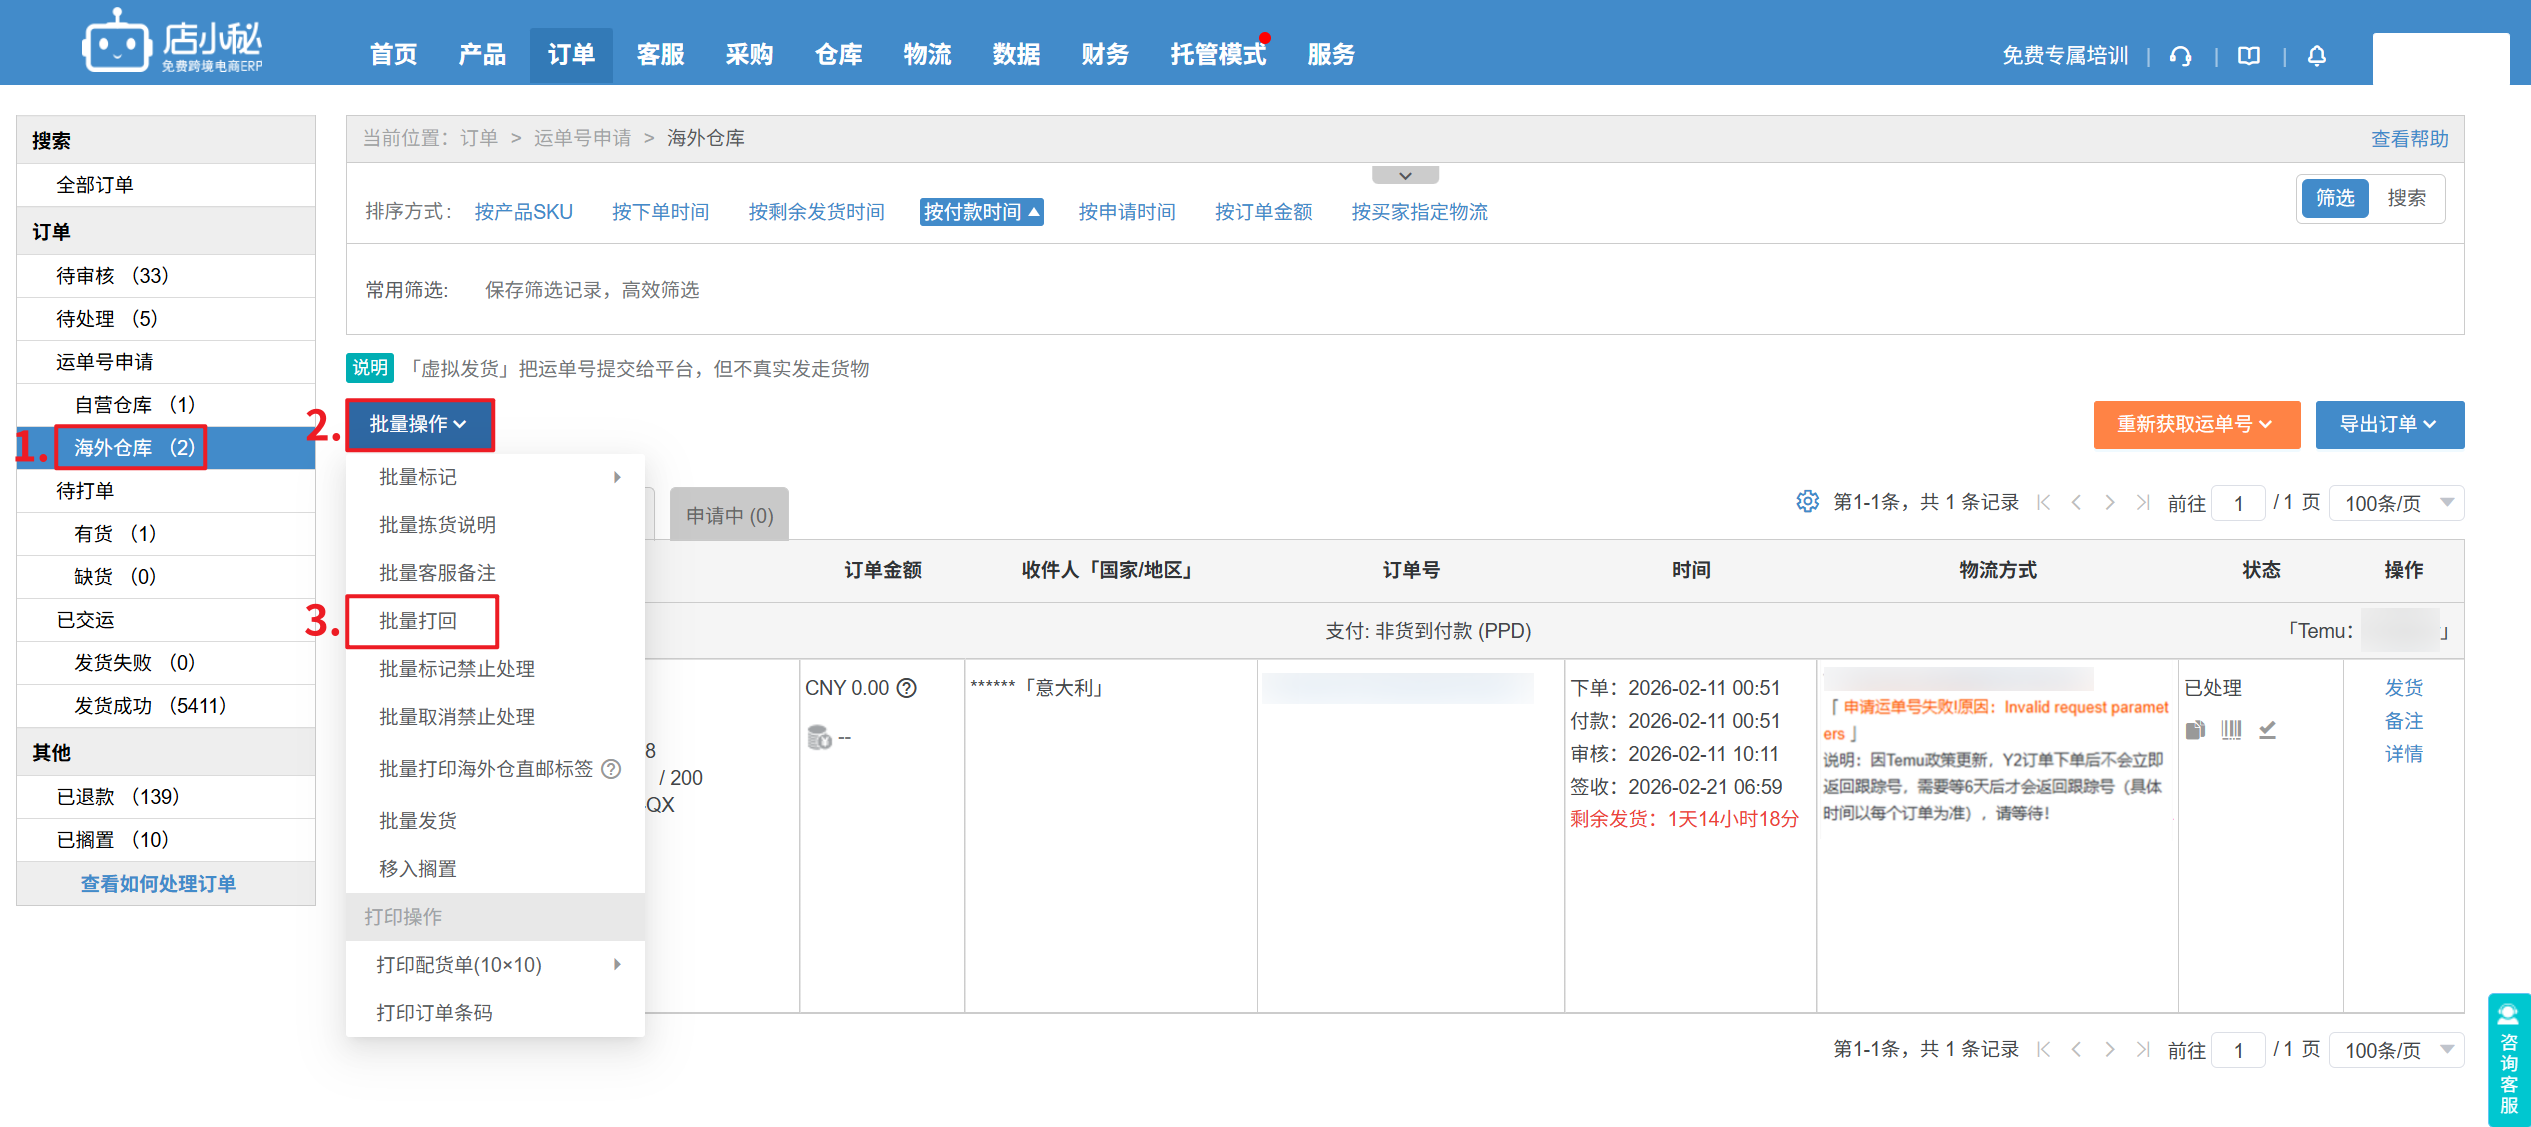Switch to 搜索 search mode toggle
The width and height of the screenshot is (2531, 1127).
point(2406,198)
